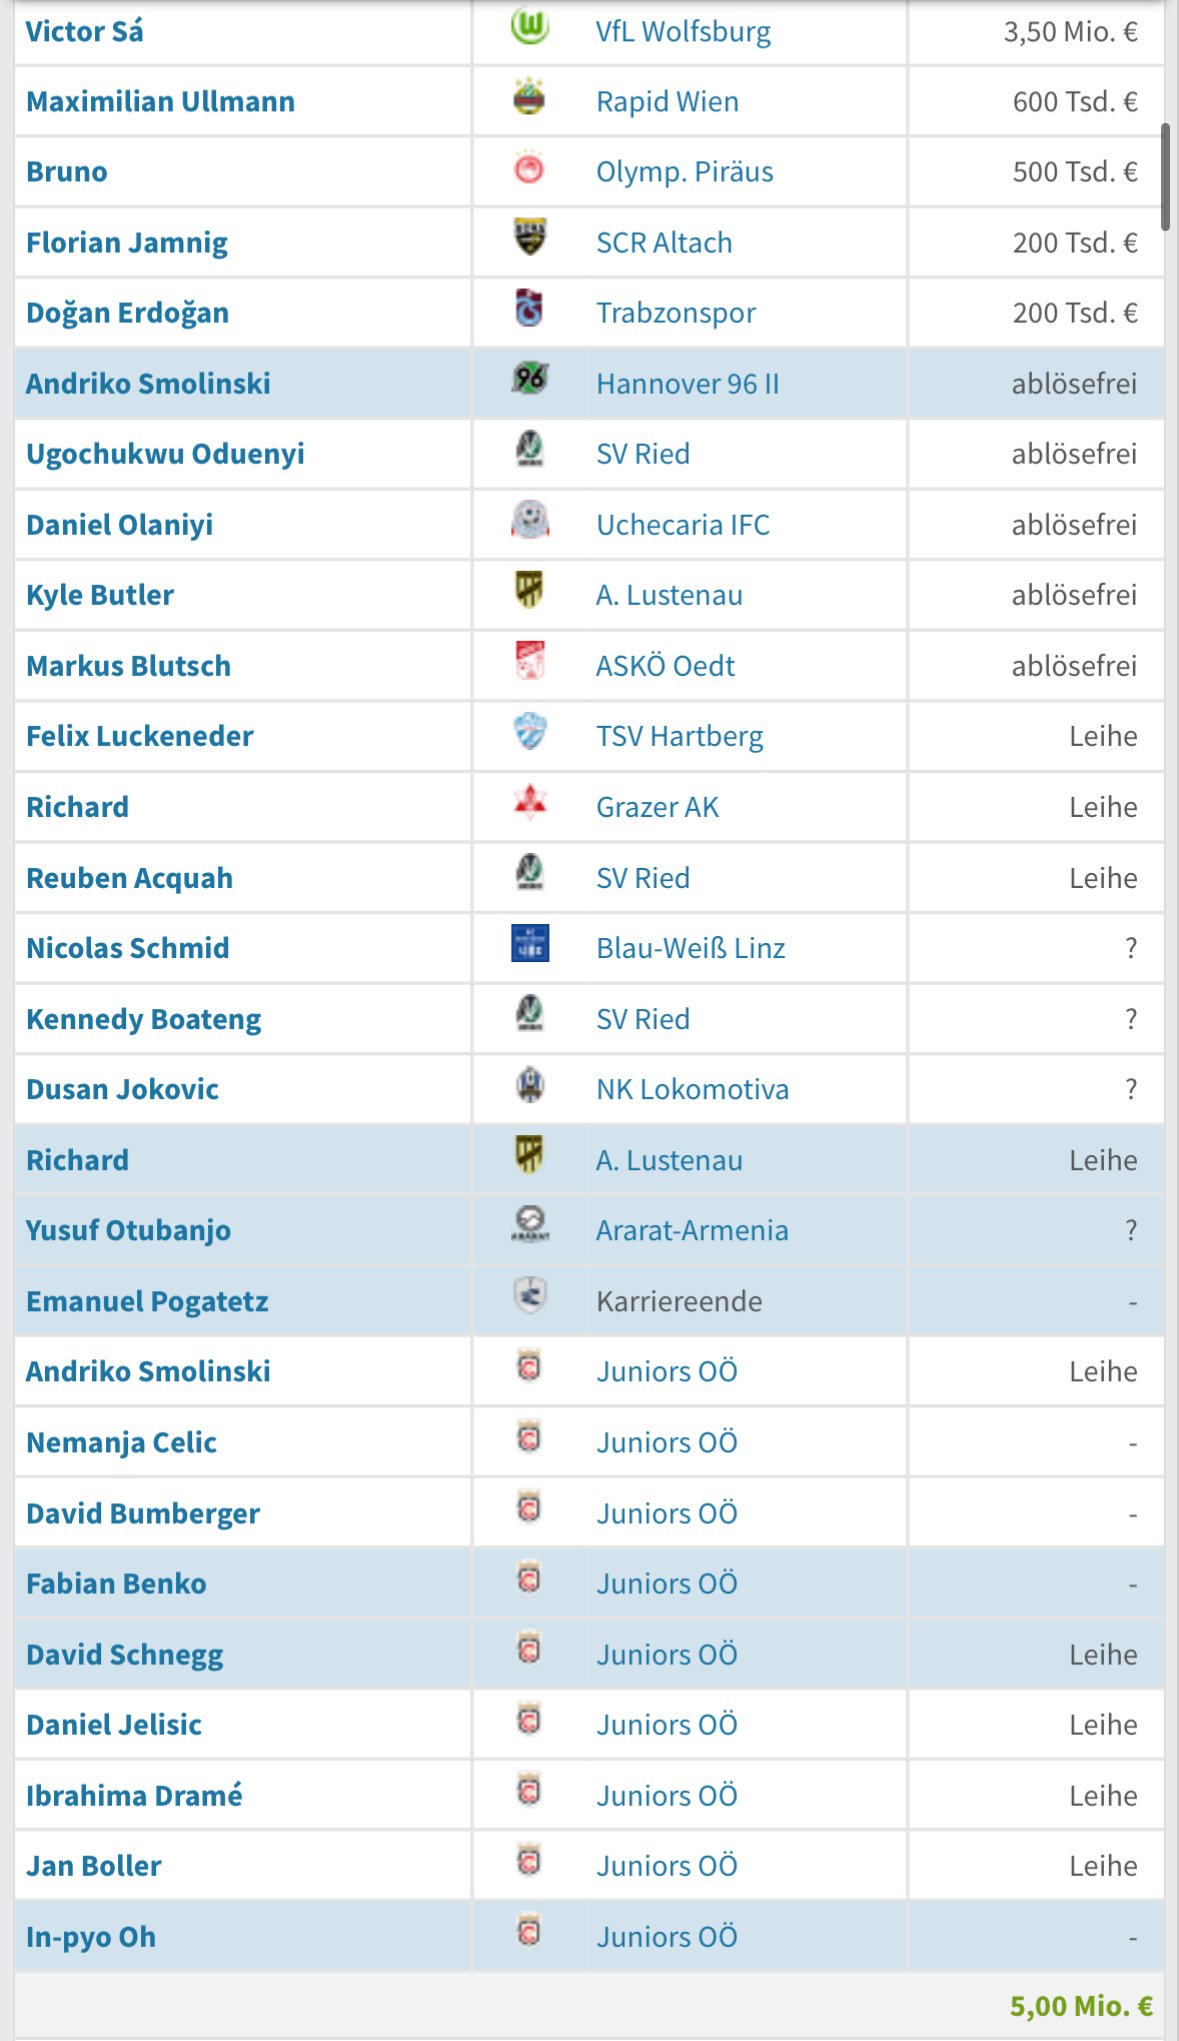Open Maximilian Ullmann player link
The width and height of the screenshot is (1179, 2041).
pyautogui.click(x=160, y=102)
